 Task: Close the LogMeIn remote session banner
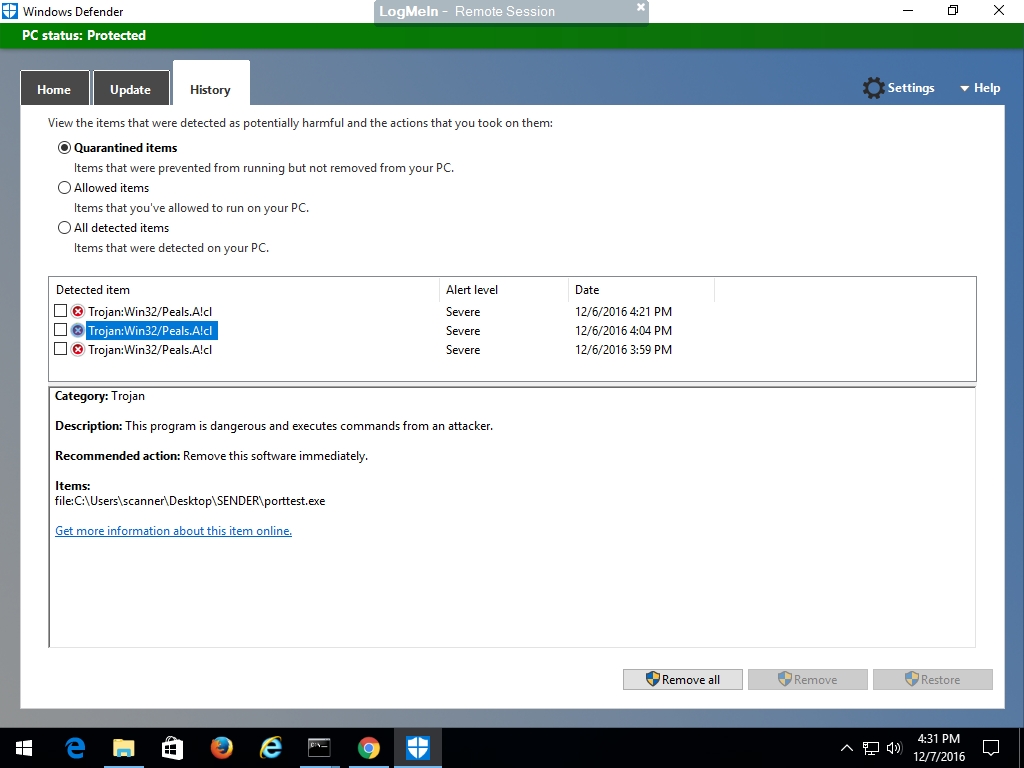[641, 7]
